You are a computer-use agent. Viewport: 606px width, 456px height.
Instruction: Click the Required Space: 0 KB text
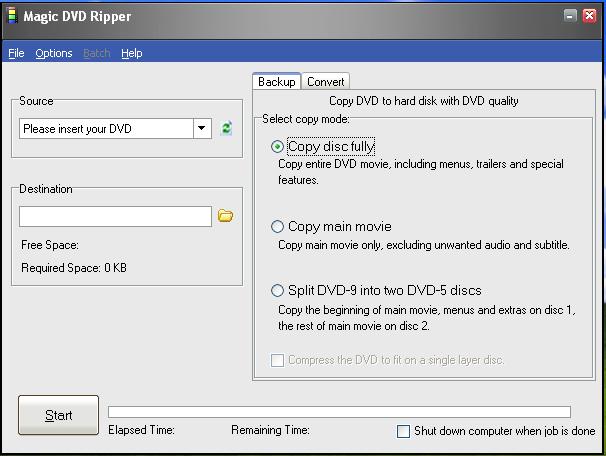[74, 268]
